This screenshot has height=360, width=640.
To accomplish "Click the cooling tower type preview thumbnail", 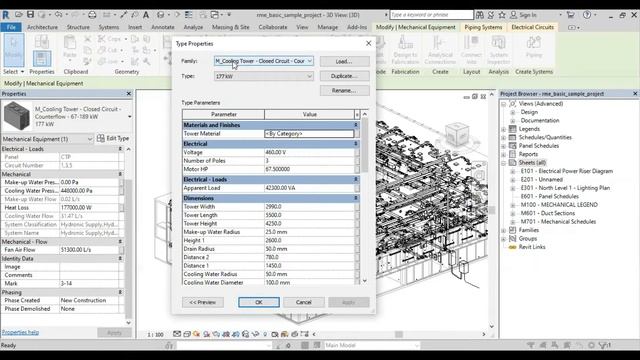I will (16, 116).
